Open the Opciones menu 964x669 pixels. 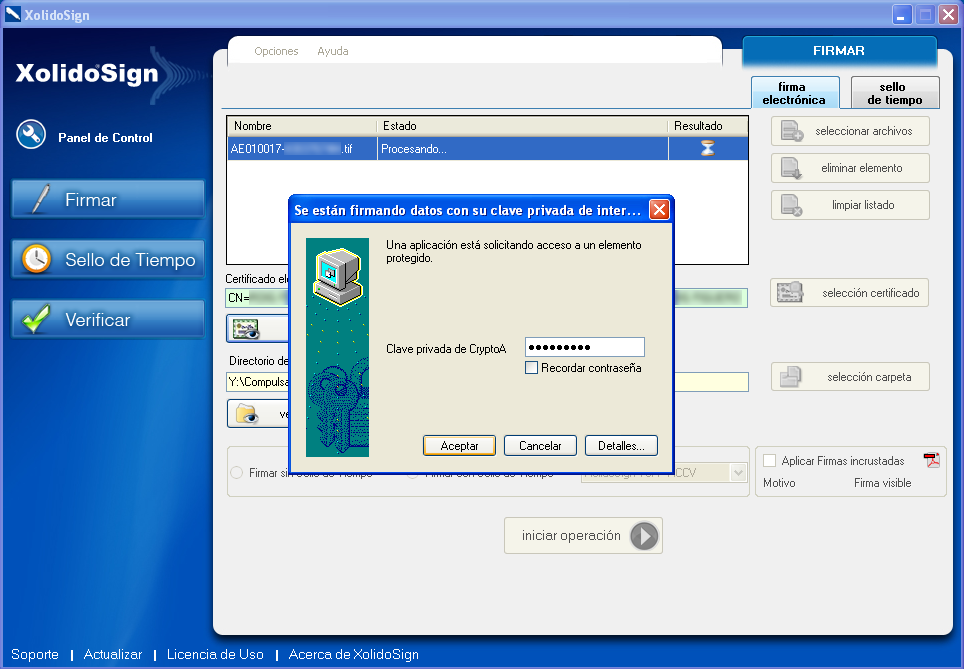tap(276, 51)
